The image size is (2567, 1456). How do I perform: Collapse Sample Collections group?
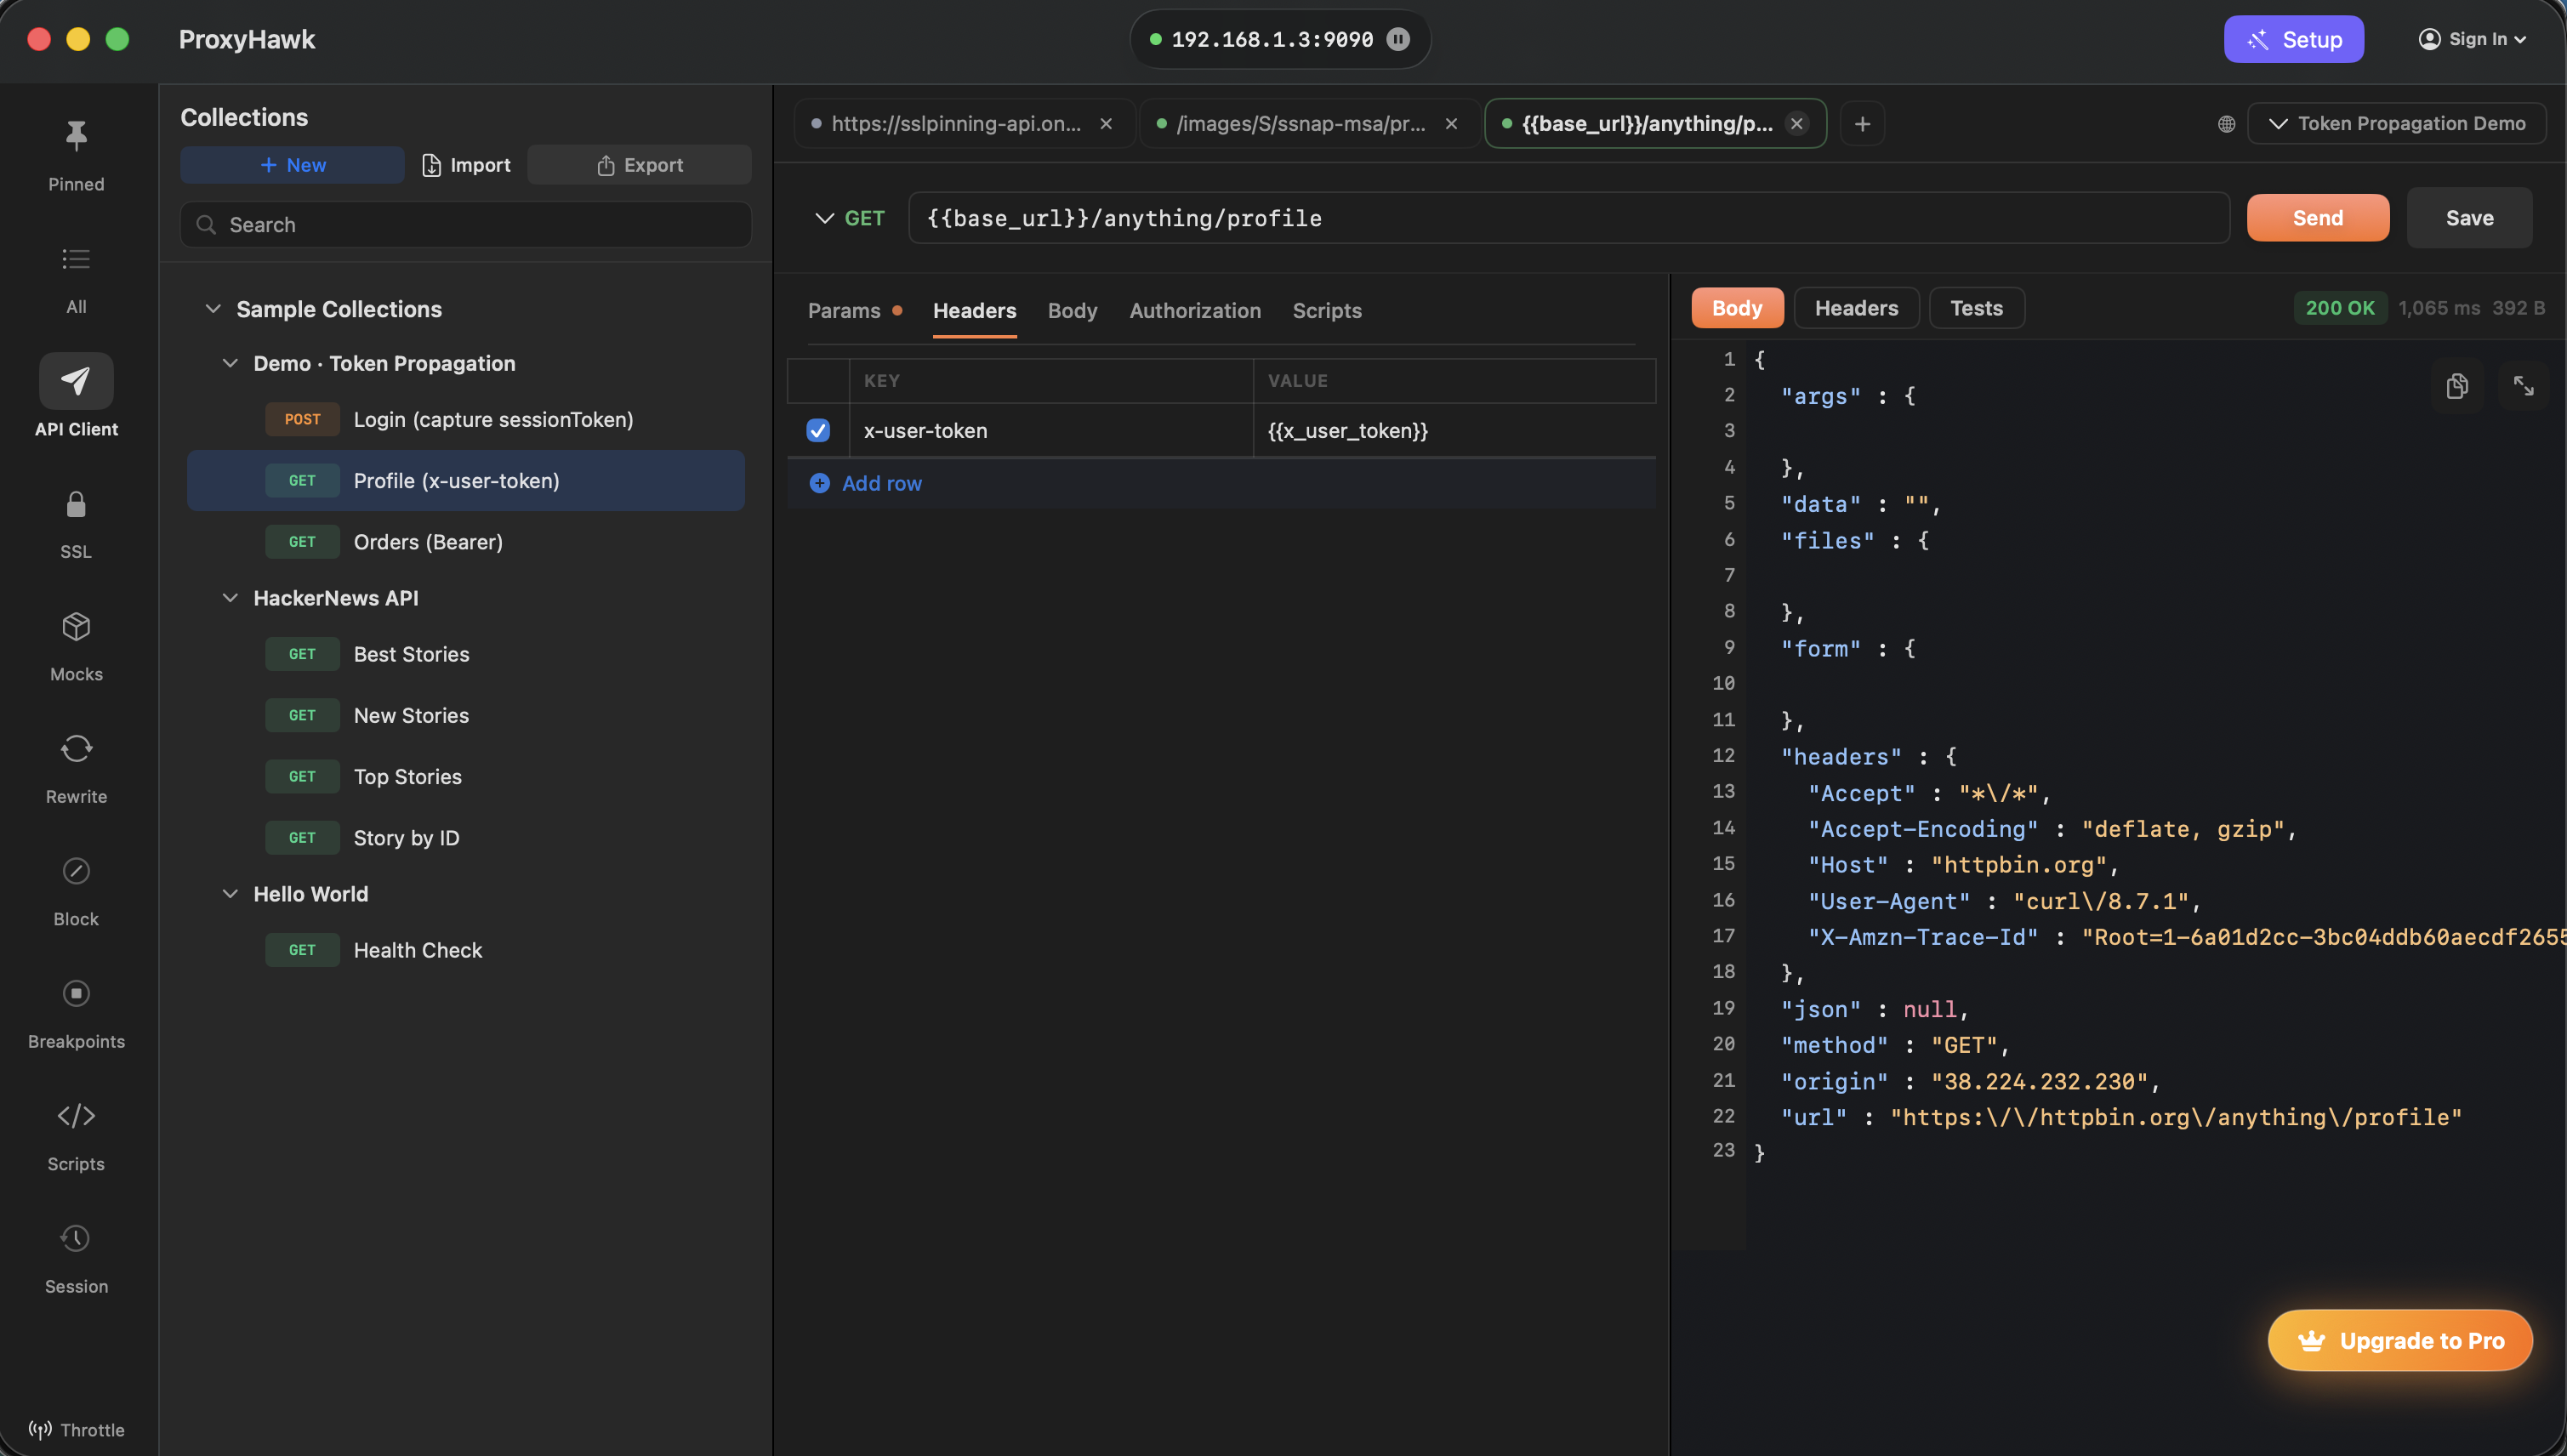pyautogui.click(x=213, y=309)
